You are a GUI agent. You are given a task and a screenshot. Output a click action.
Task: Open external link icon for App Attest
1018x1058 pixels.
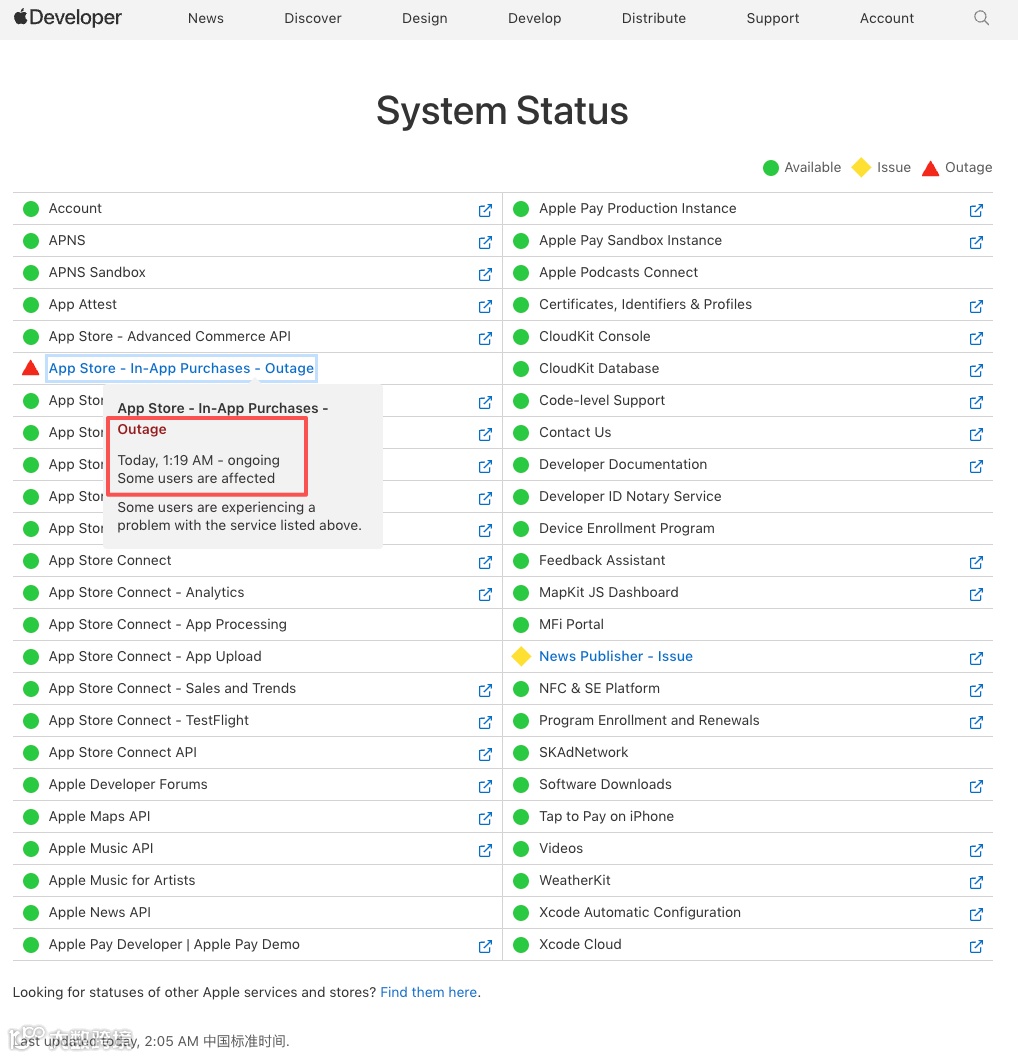point(485,306)
